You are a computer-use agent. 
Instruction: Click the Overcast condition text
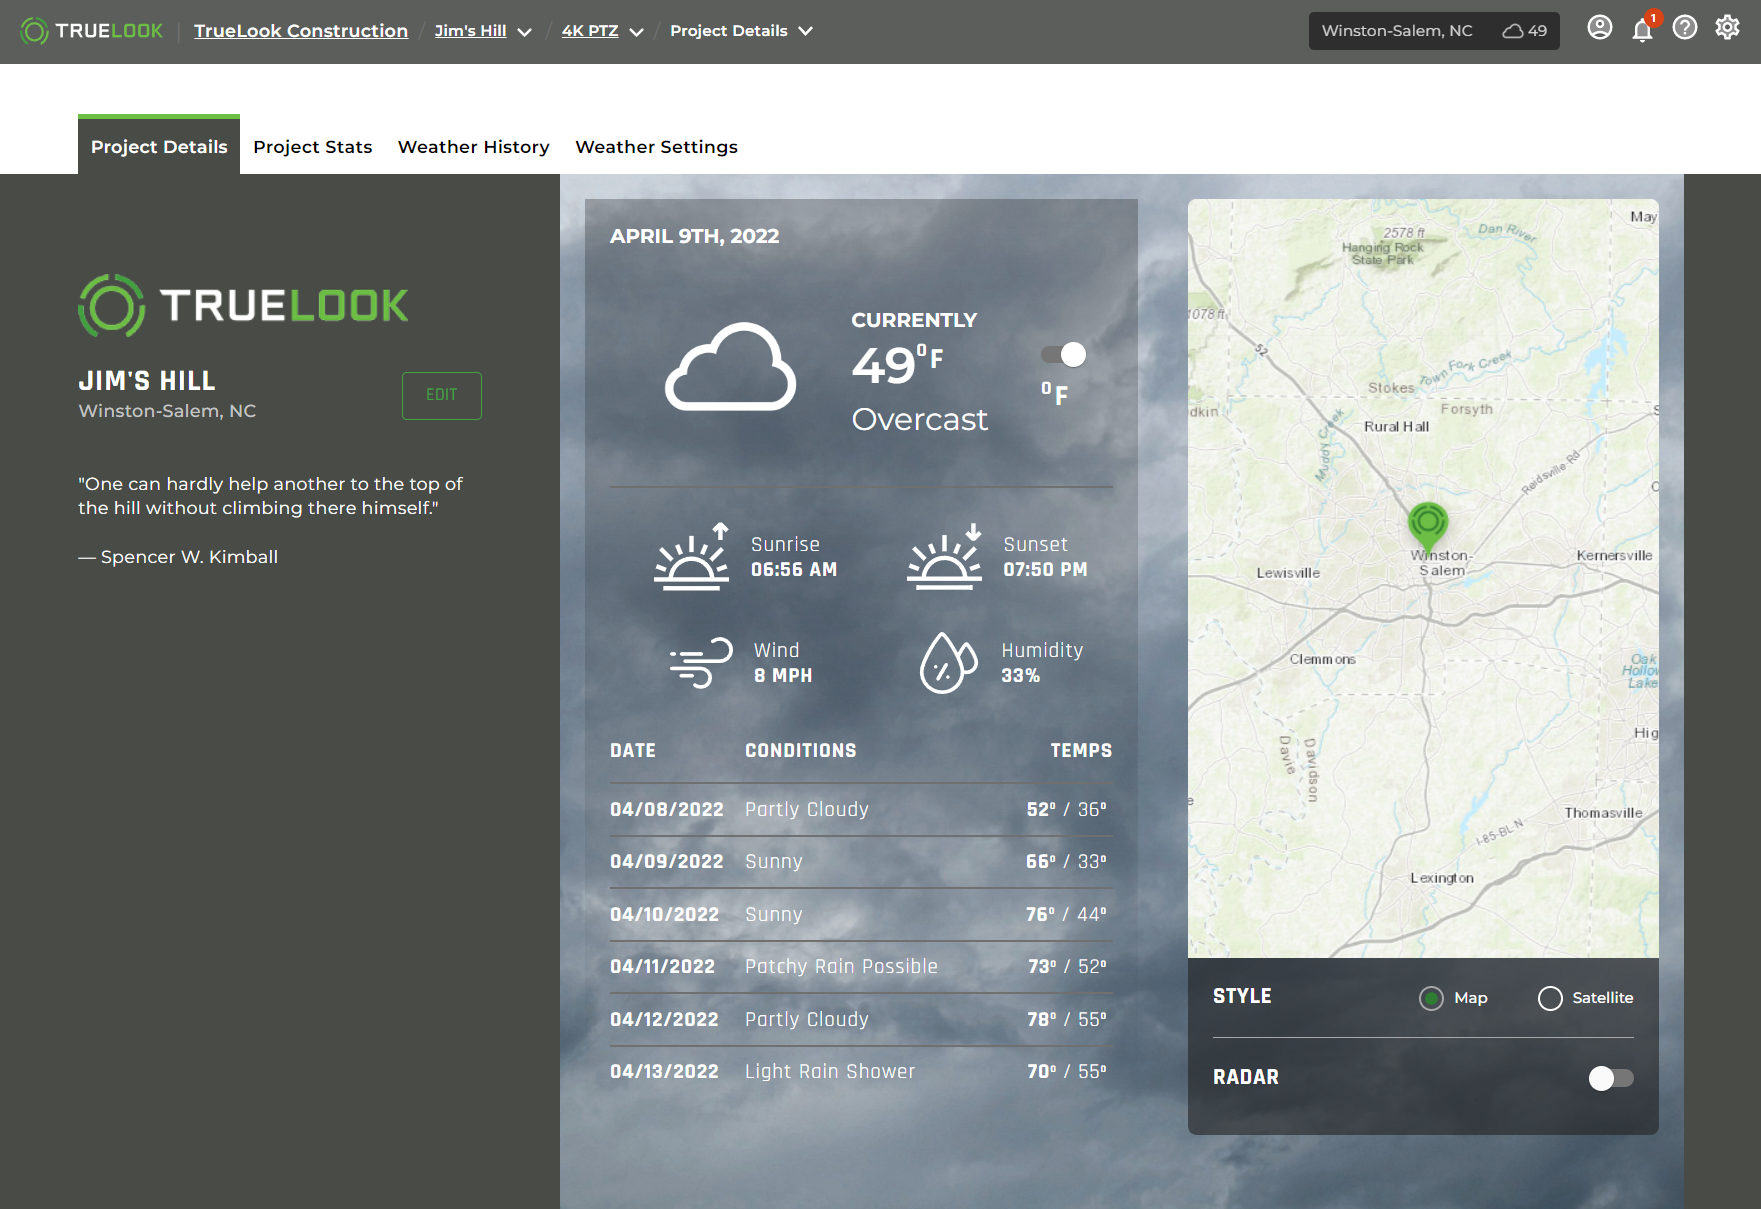tap(919, 420)
